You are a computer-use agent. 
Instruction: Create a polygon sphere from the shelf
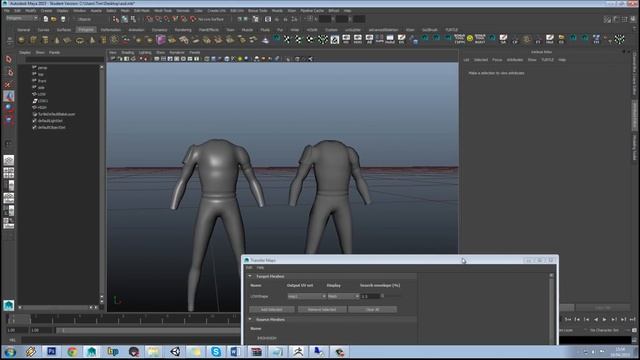coord(22,40)
